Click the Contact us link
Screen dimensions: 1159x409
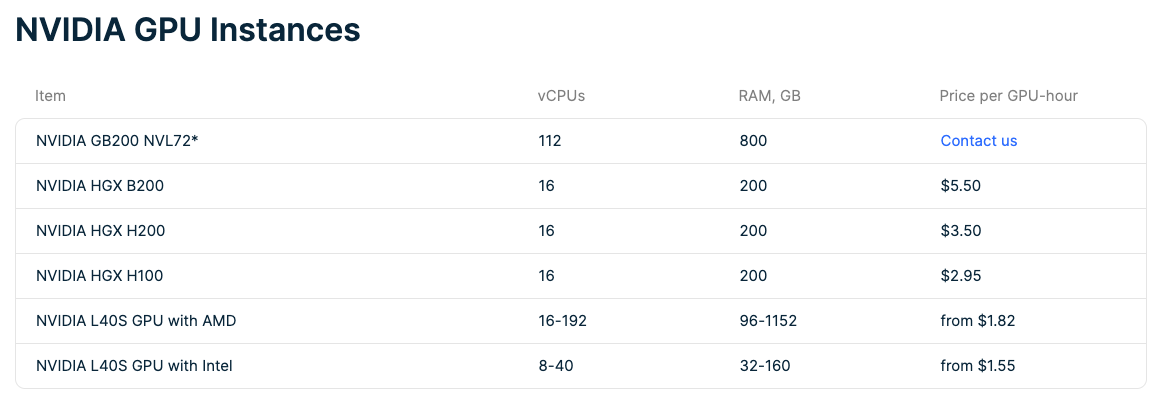click(978, 141)
